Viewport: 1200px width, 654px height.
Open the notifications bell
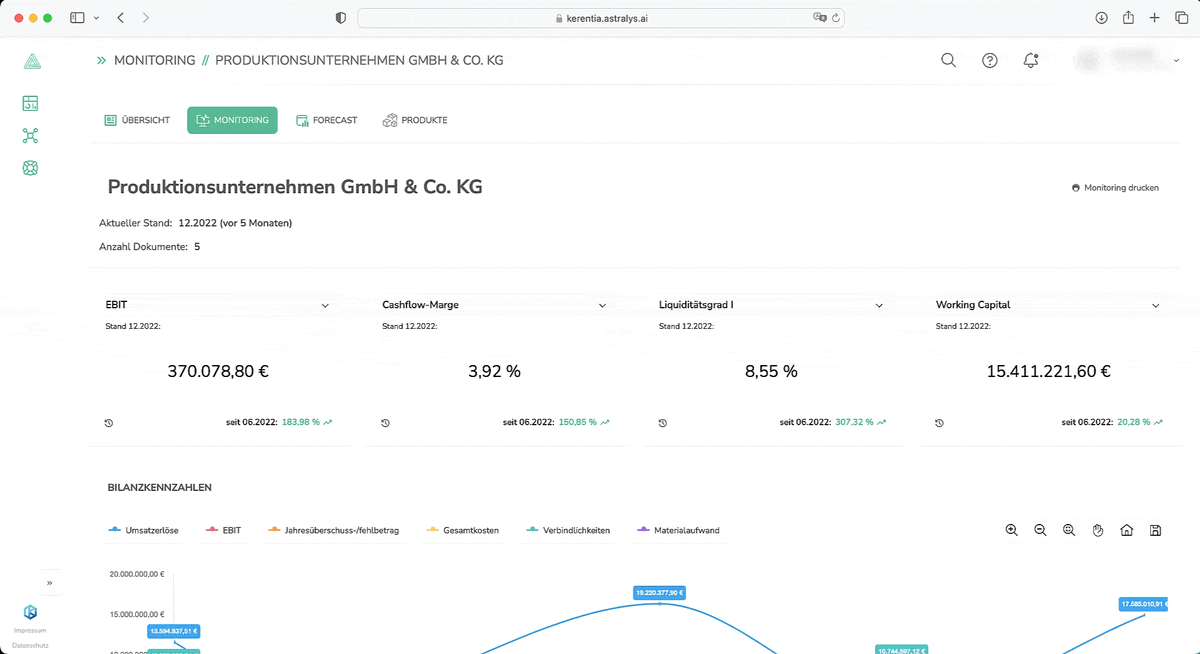click(1031, 61)
